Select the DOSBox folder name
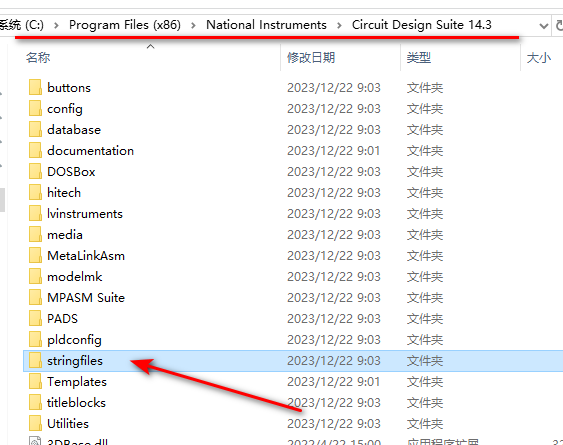563x445 pixels. [71, 172]
